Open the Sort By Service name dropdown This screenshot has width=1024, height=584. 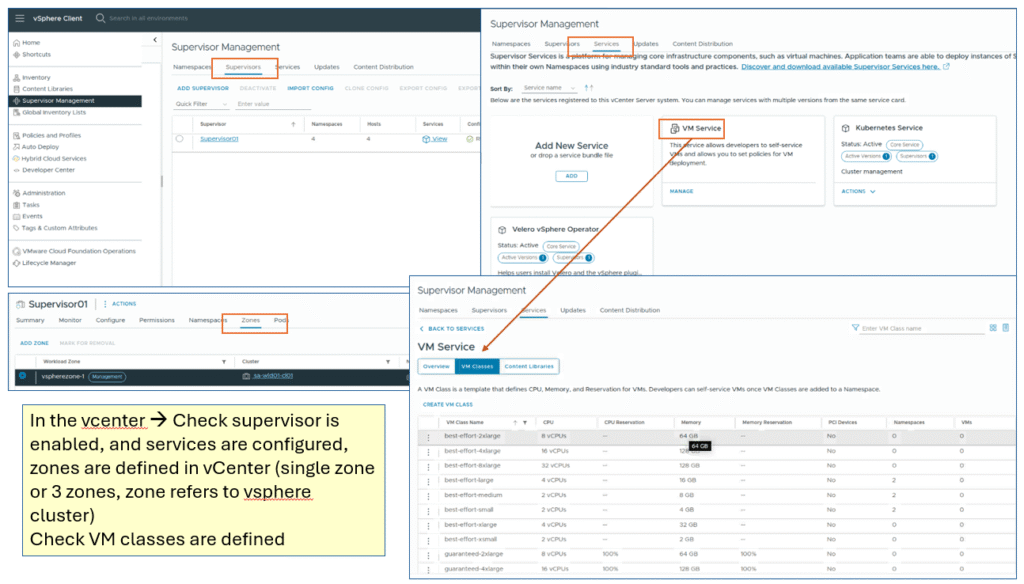tap(549, 88)
